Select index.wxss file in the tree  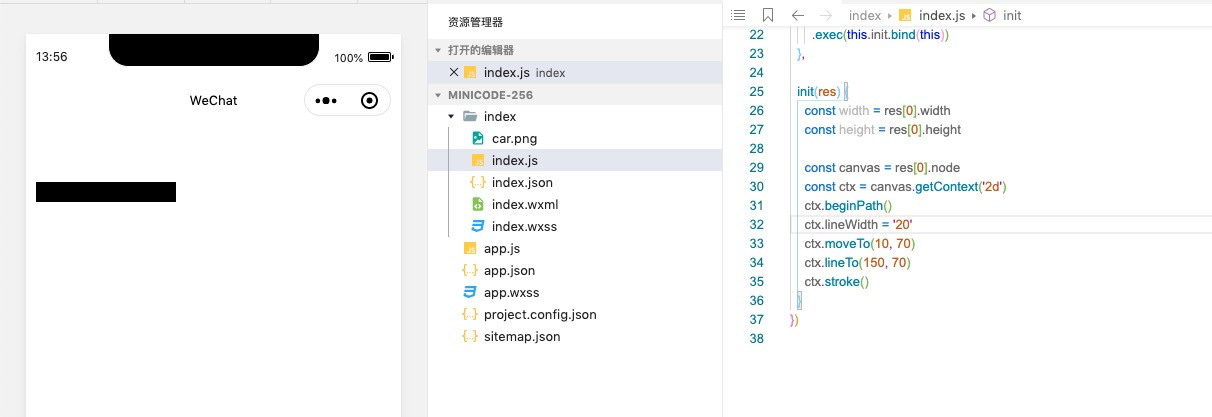click(x=524, y=226)
